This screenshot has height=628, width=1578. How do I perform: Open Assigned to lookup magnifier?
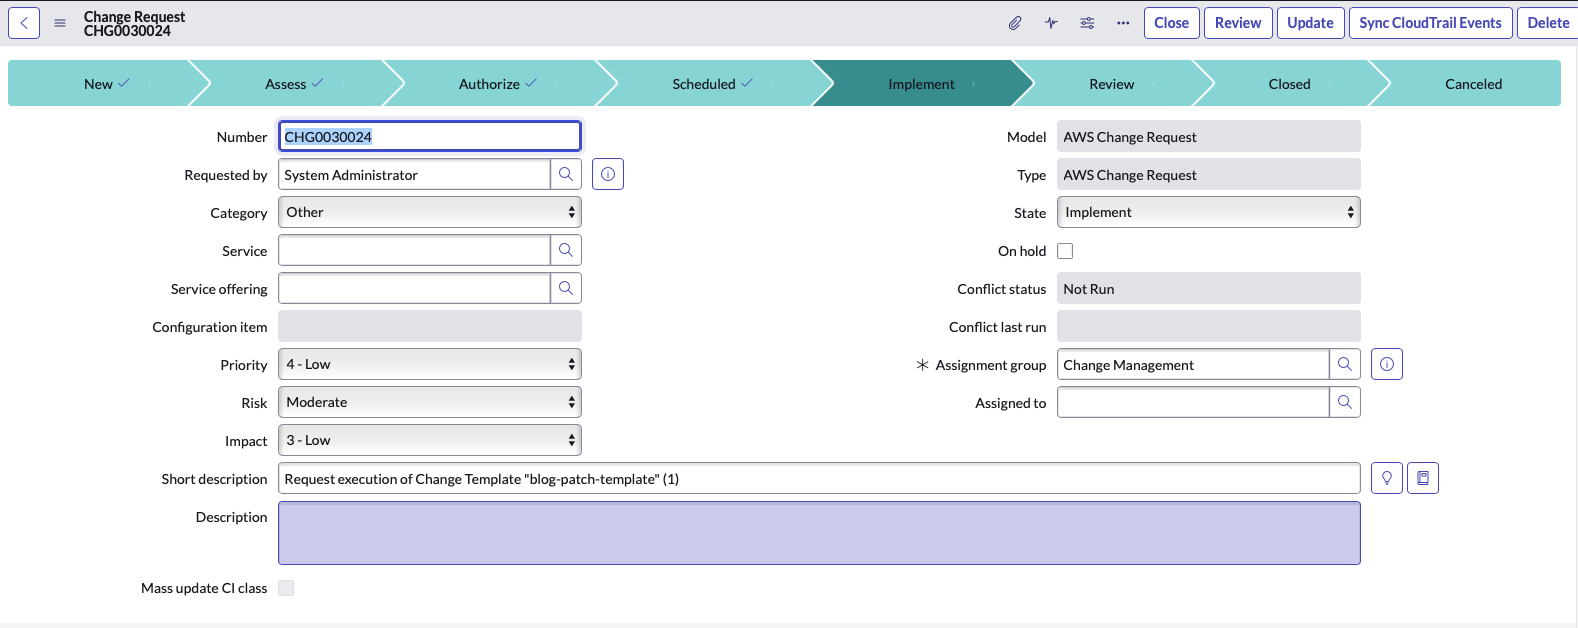pyautogui.click(x=1345, y=402)
